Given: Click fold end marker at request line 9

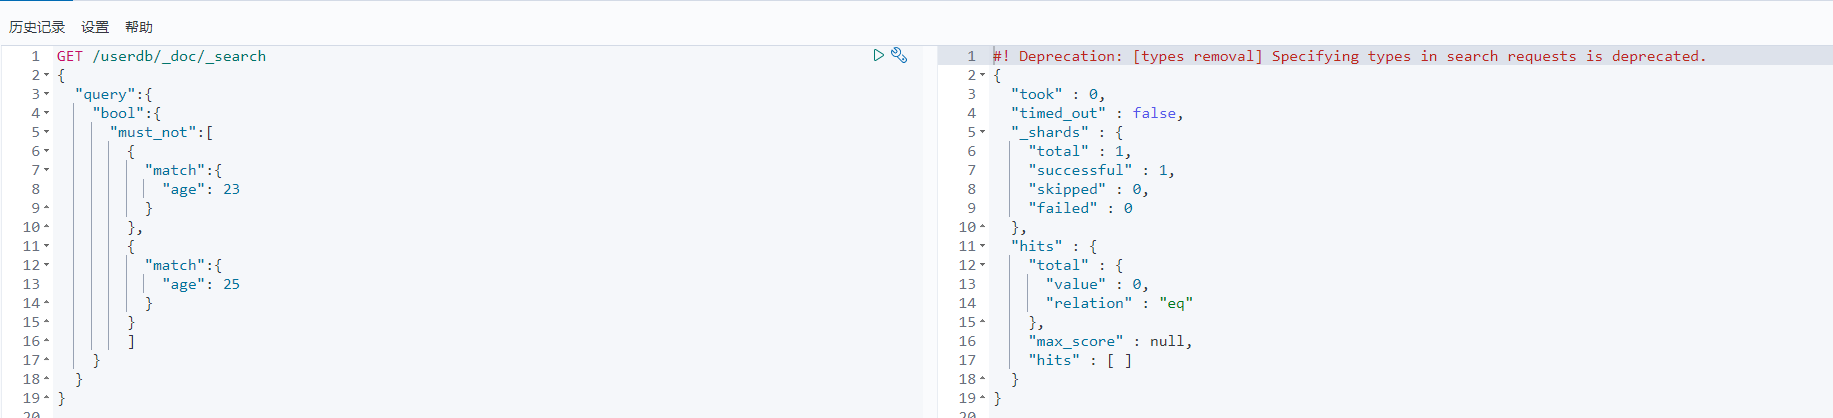Looking at the screenshot, I should click(x=46, y=208).
